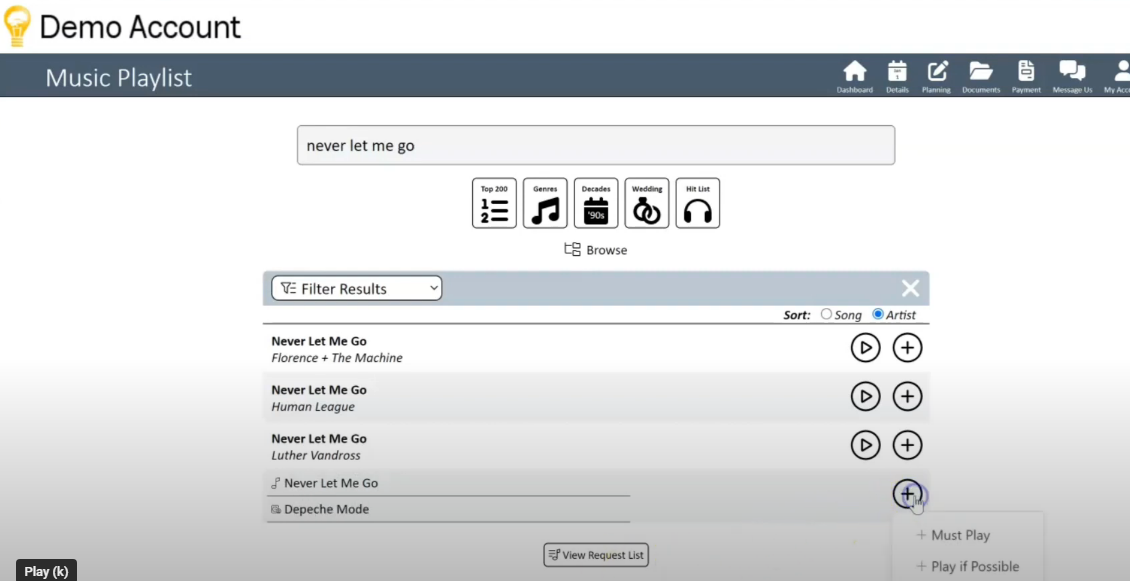Screen dimensions: 1130x581
Task: Open the Payment invoice icon
Action: pos(1026,76)
